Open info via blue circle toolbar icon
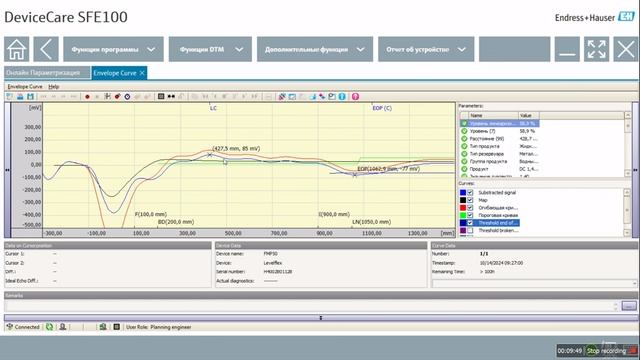 [342, 97]
